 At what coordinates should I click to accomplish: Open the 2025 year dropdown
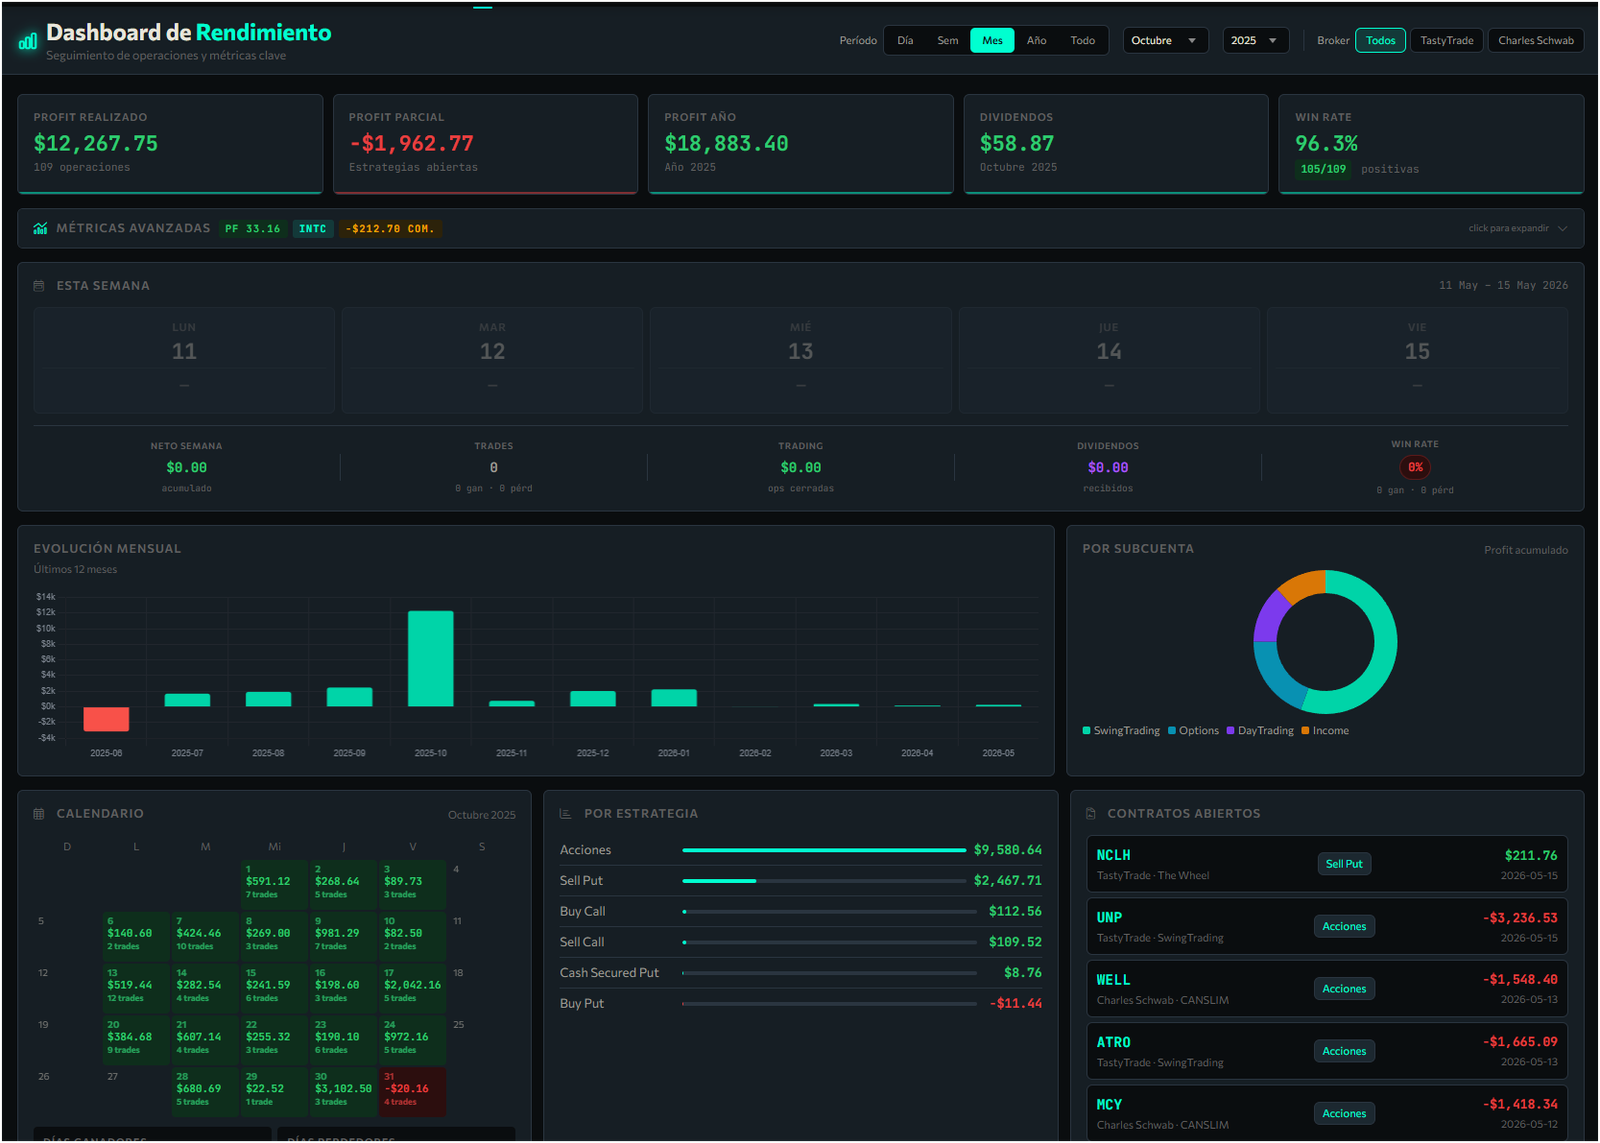[x=1255, y=41]
